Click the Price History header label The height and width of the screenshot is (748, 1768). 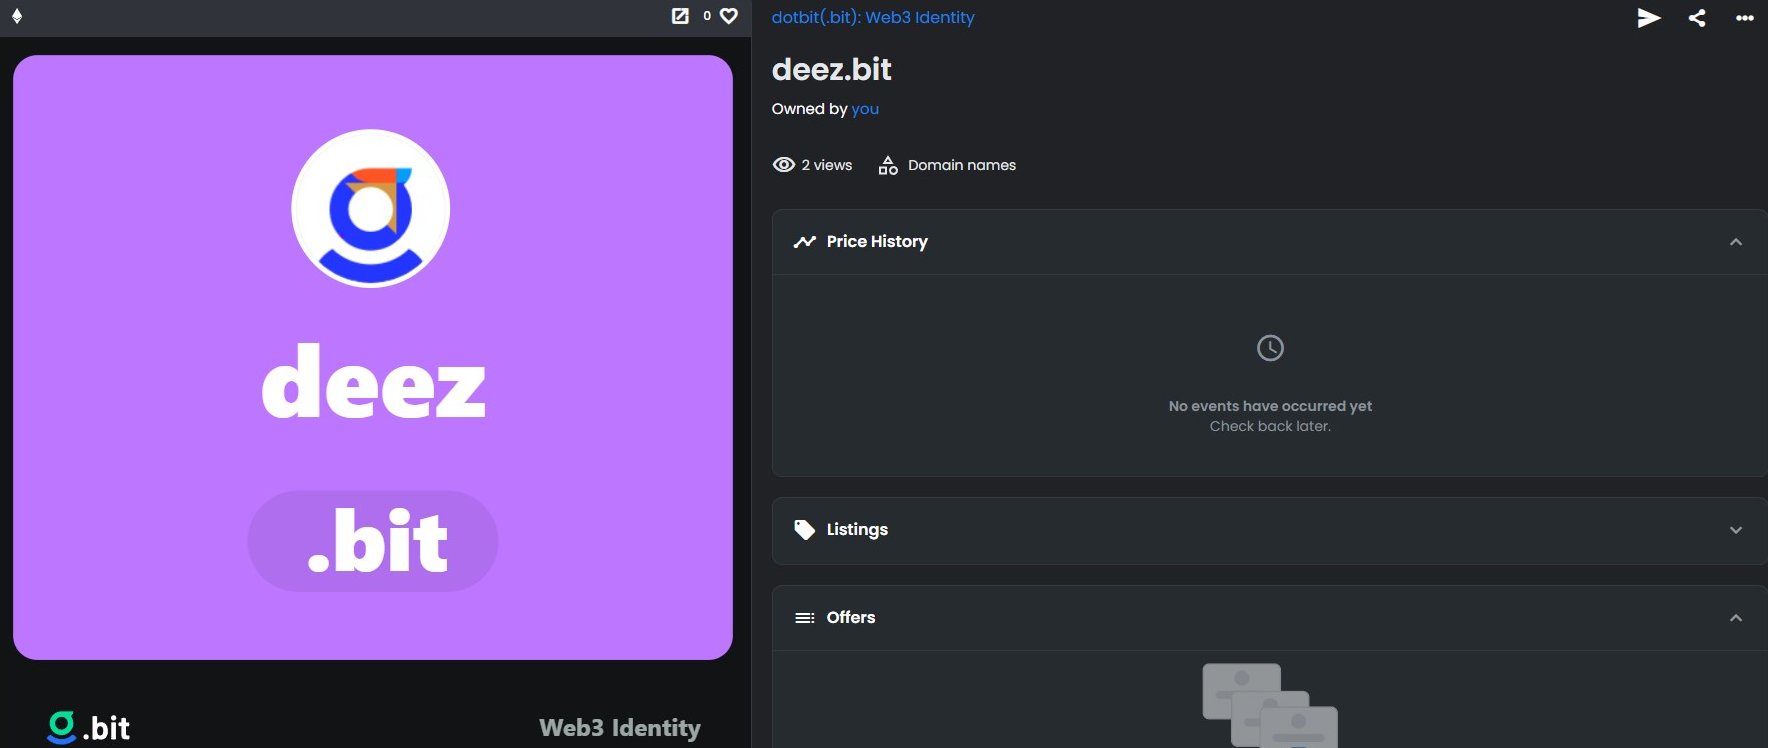(x=877, y=242)
